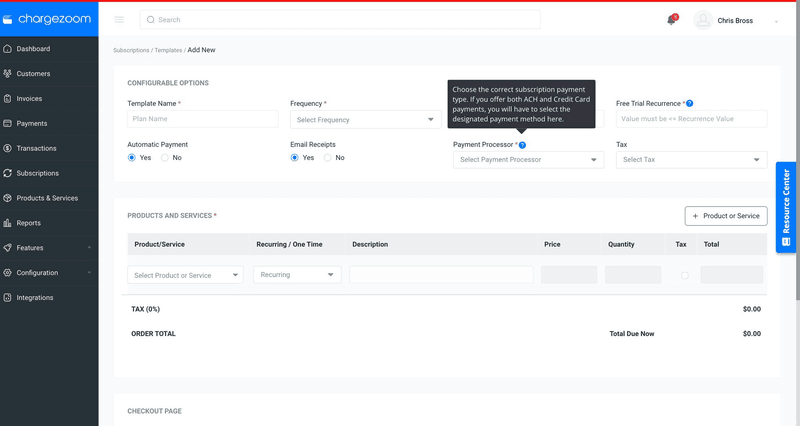Screen dimensions: 800x426
Task: Click the product Price field
Action: pos(569,274)
